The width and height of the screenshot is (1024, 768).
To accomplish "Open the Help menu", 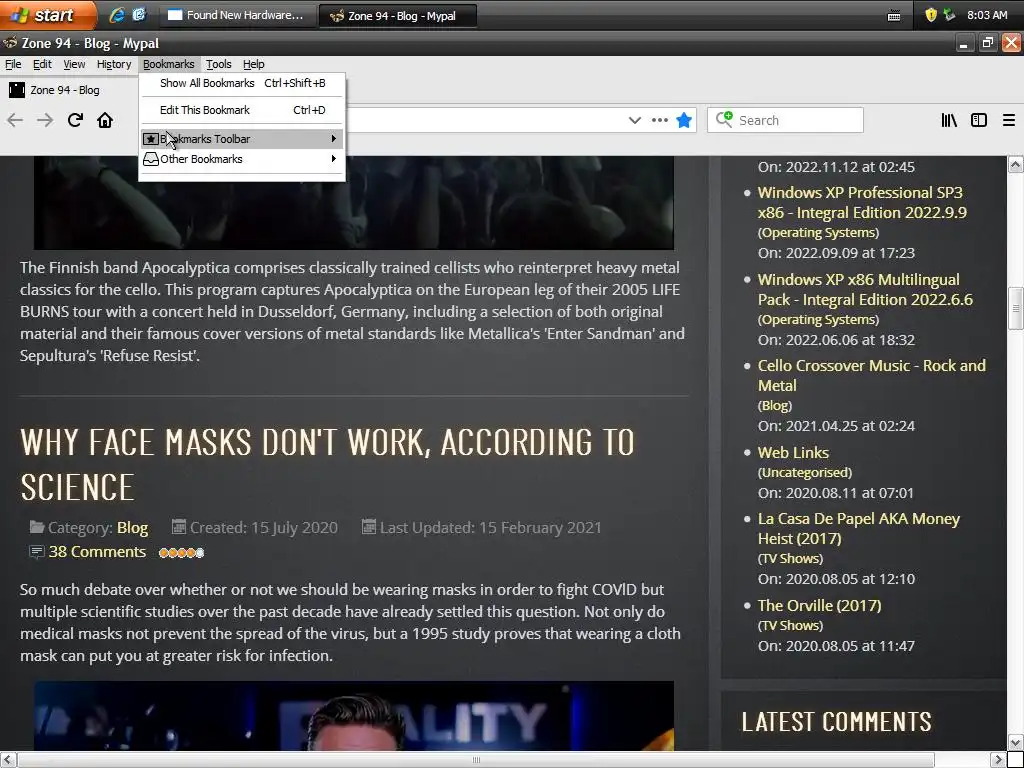I will tap(253, 64).
